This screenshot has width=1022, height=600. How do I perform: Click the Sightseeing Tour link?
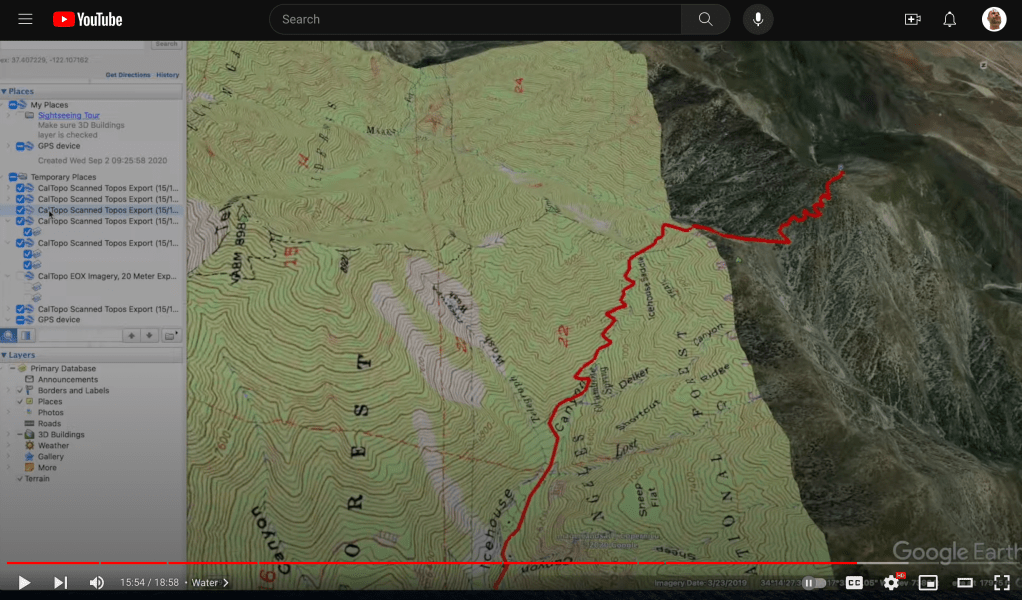(68, 115)
